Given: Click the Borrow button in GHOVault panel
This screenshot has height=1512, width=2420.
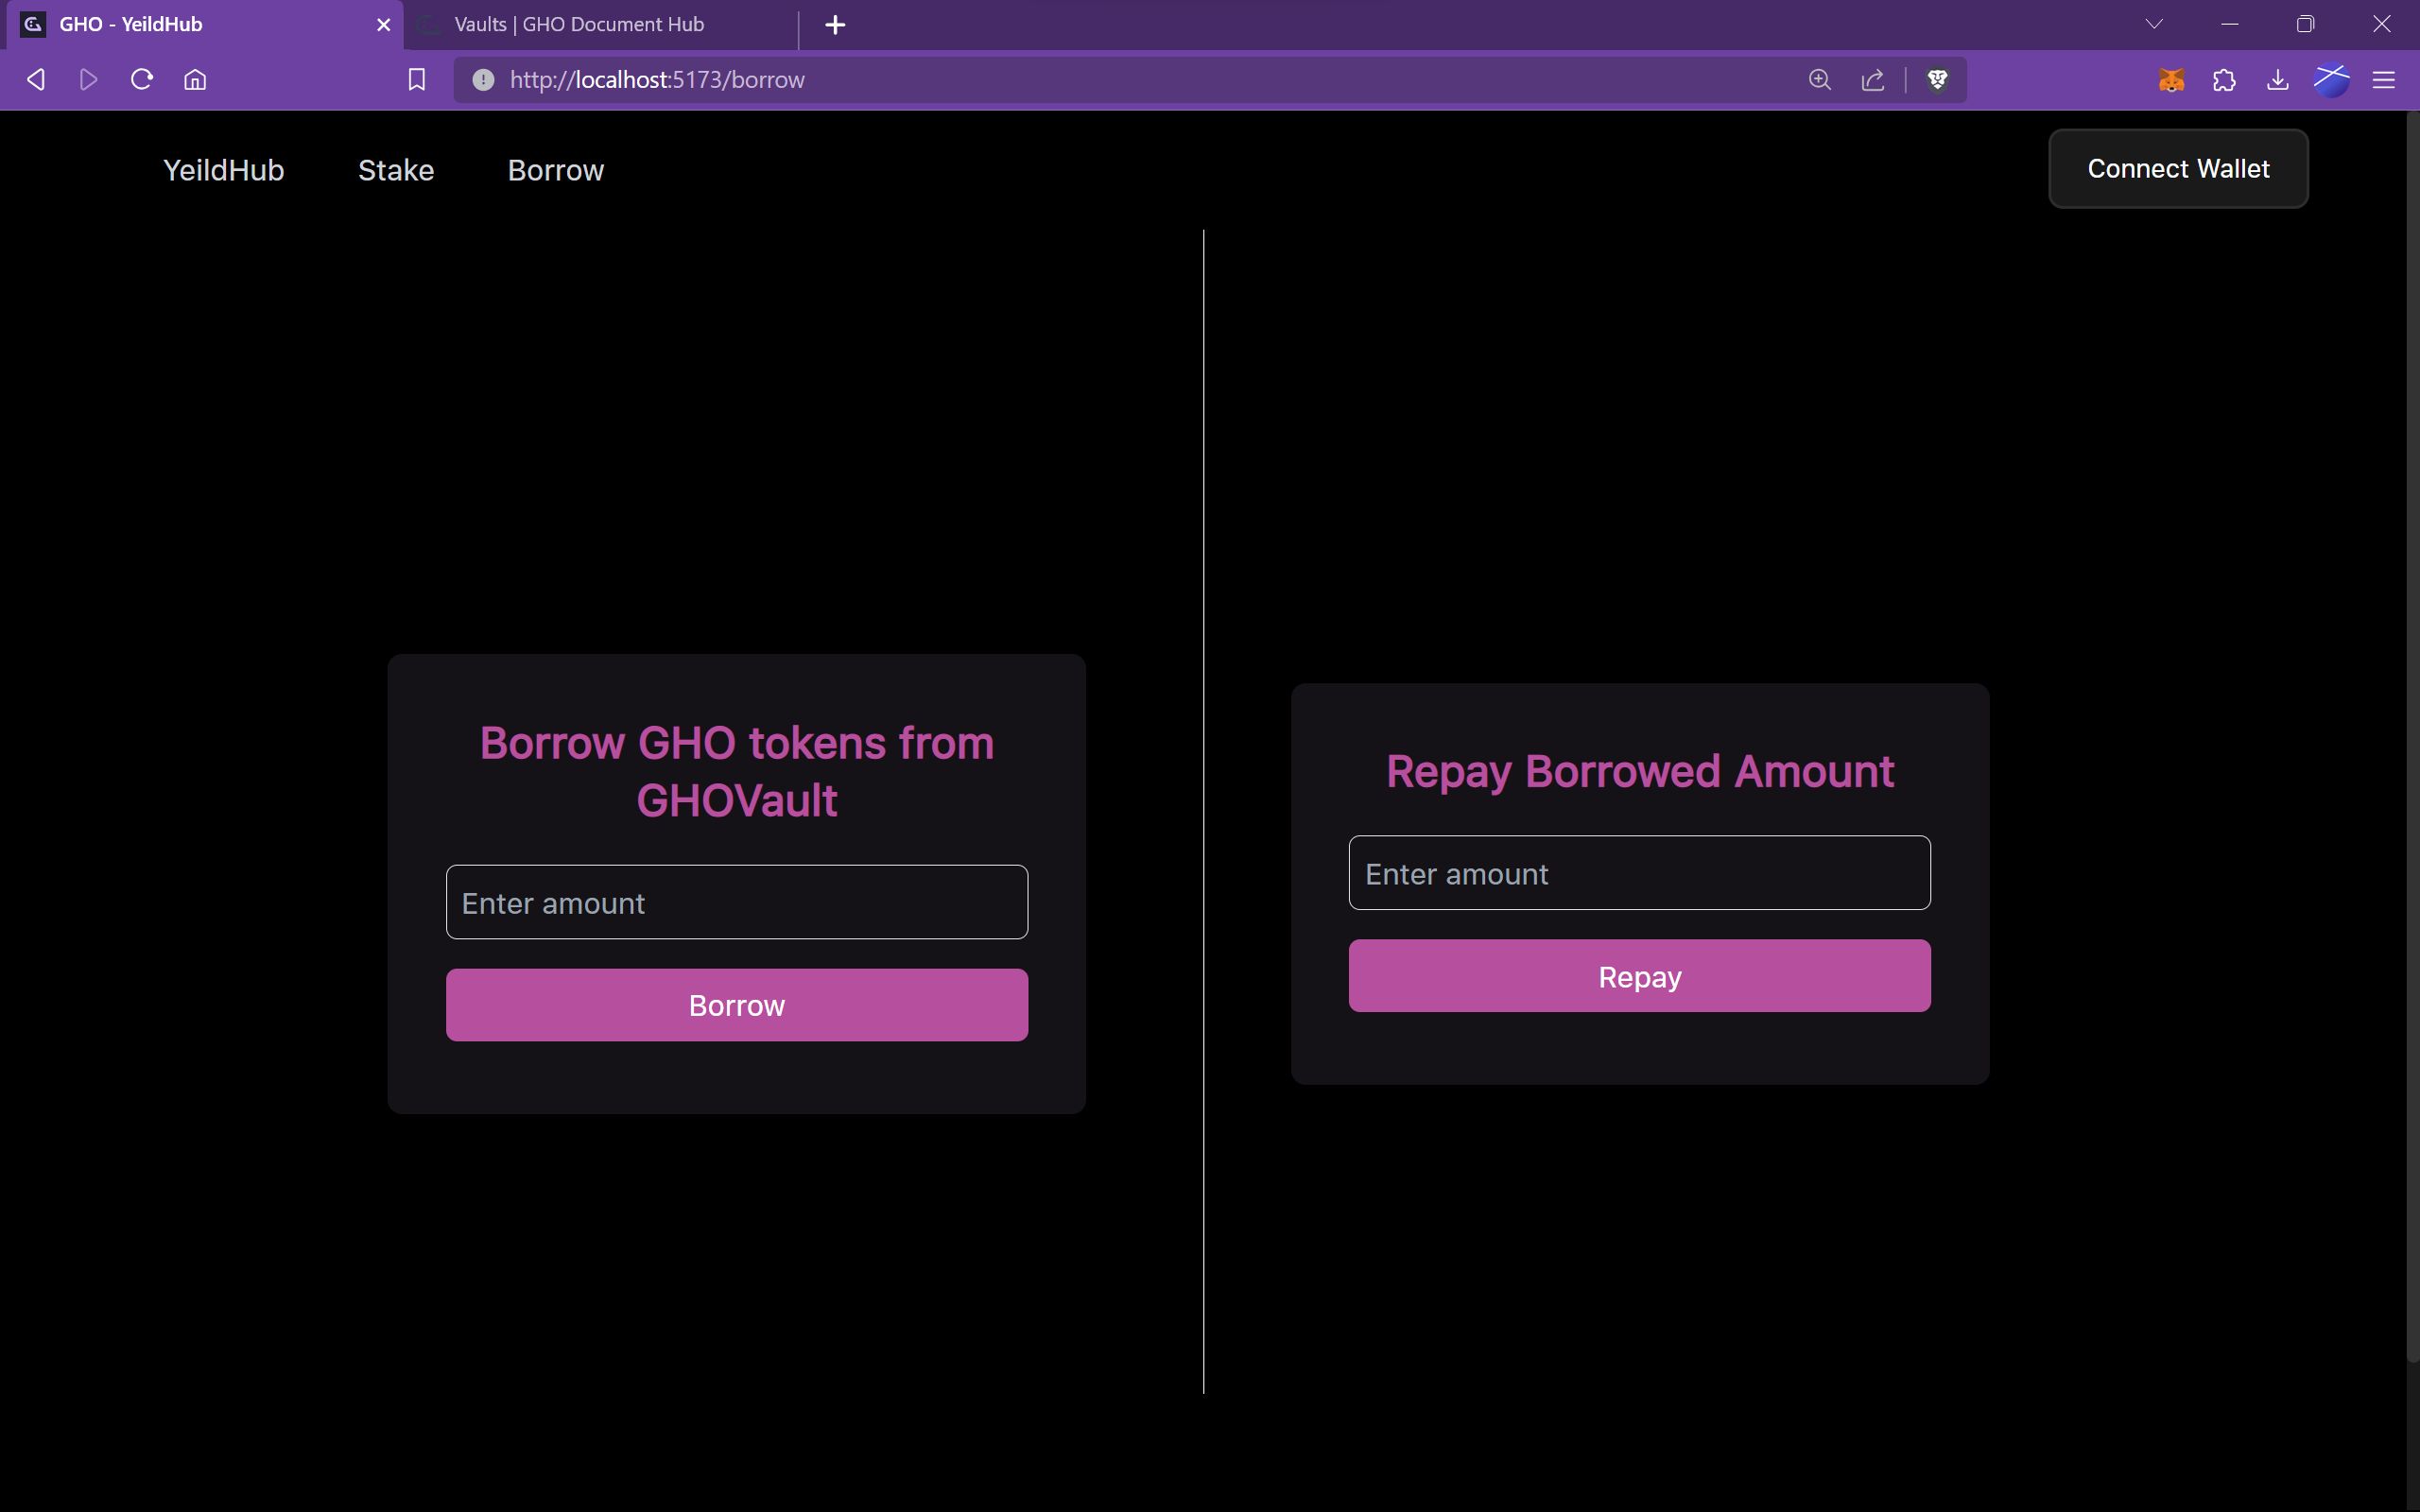Looking at the screenshot, I should coord(737,1004).
